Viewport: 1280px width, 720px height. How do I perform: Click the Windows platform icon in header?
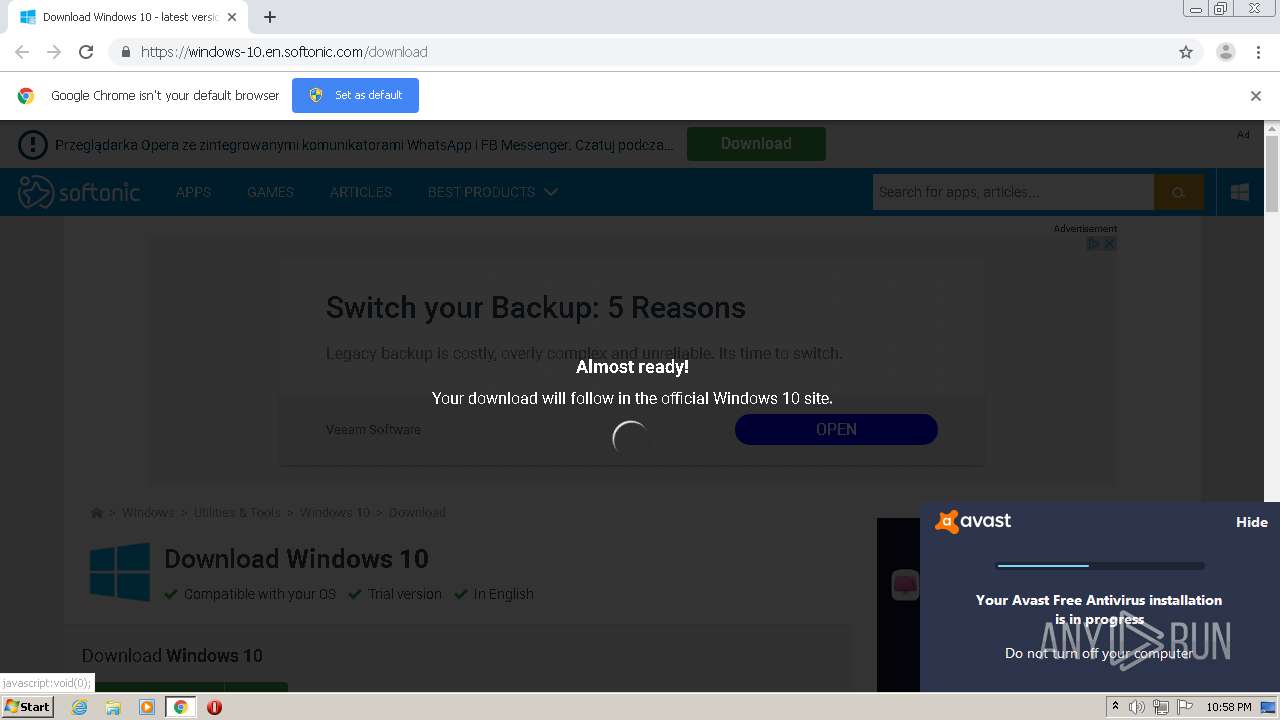pyautogui.click(x=1240, y=192)
